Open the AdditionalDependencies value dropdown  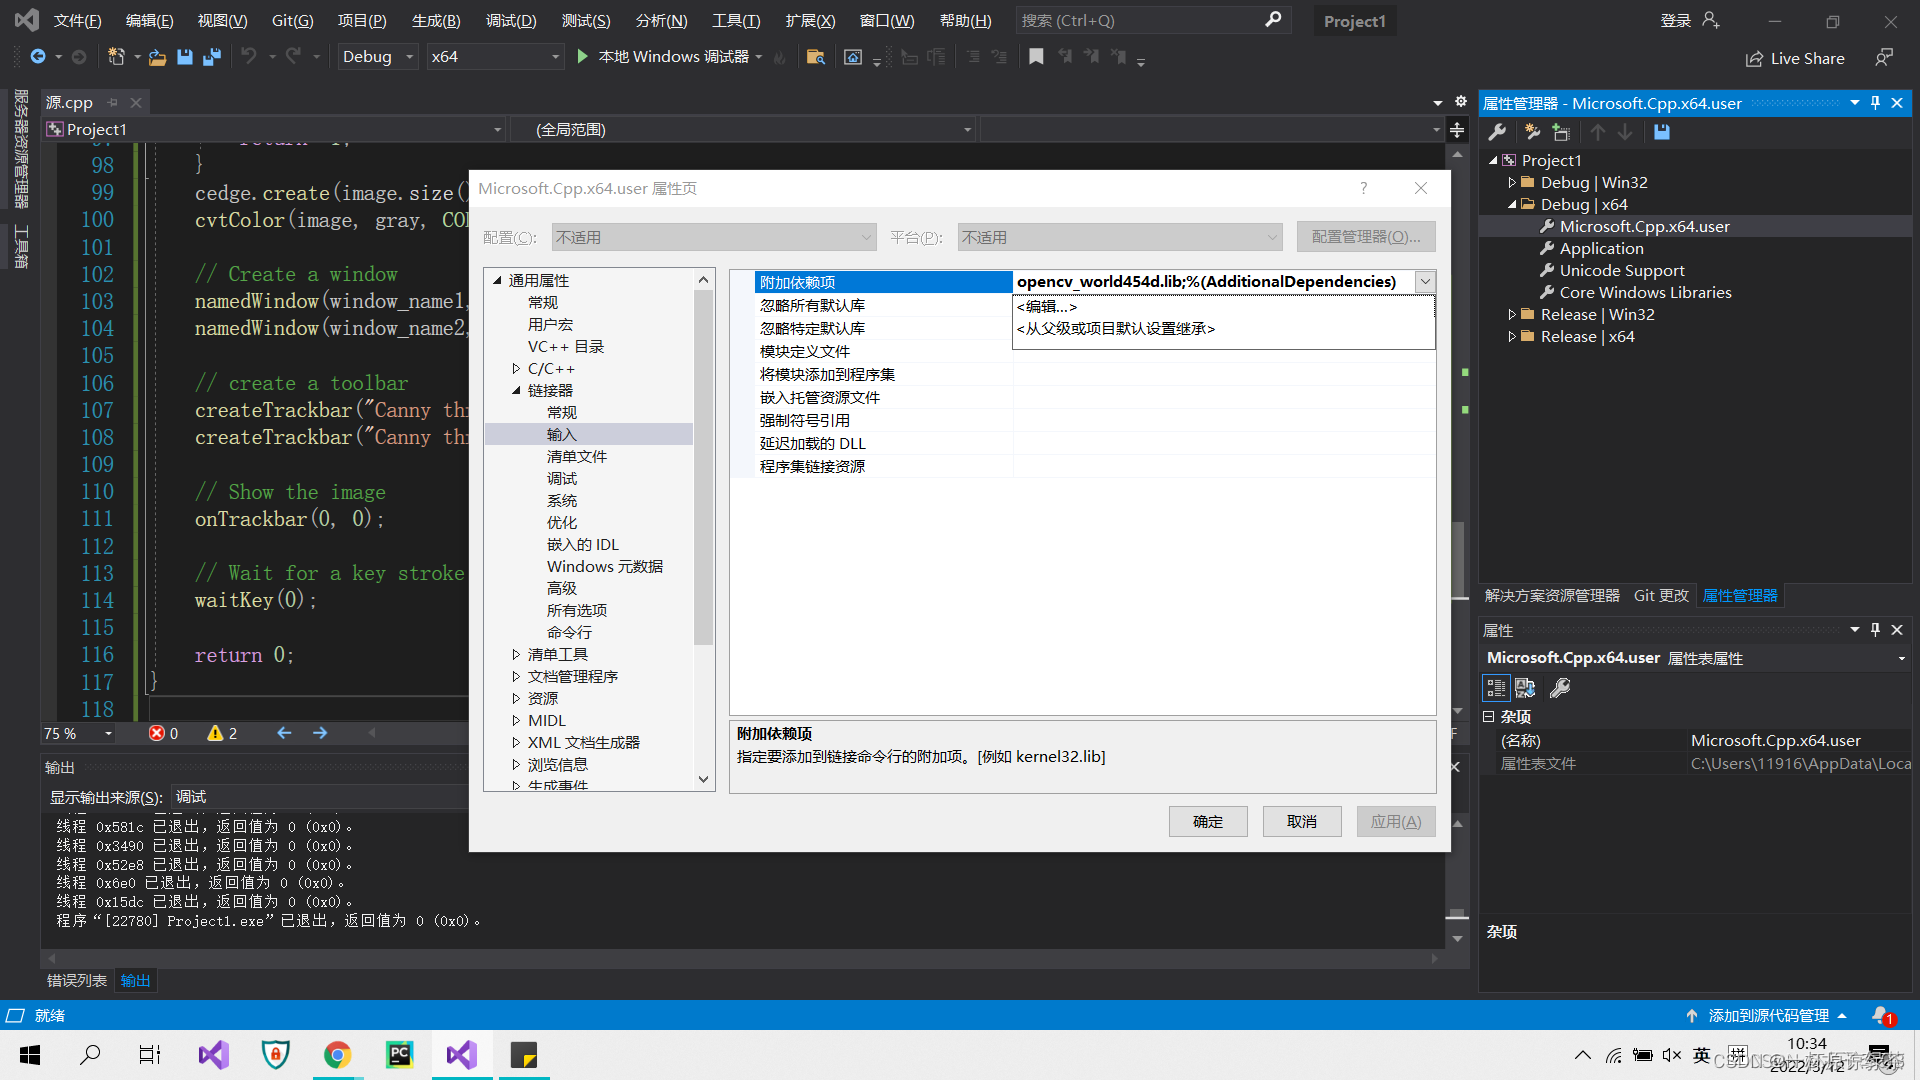tap(1424, 281)
